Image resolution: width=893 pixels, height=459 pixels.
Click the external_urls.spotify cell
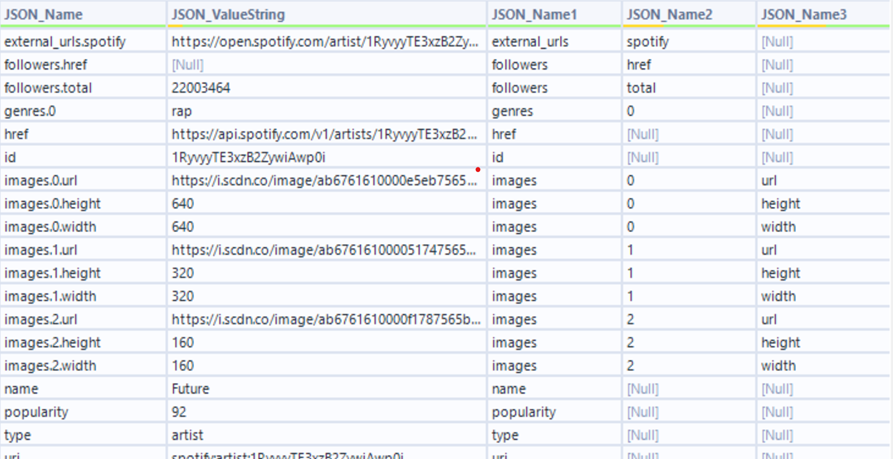coord(83,41)
